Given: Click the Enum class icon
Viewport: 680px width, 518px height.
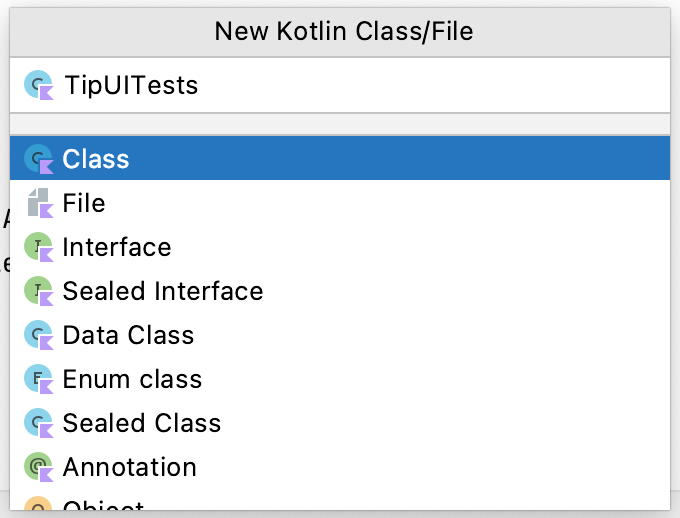Looking at the screenshot, I should click(38, 379).
